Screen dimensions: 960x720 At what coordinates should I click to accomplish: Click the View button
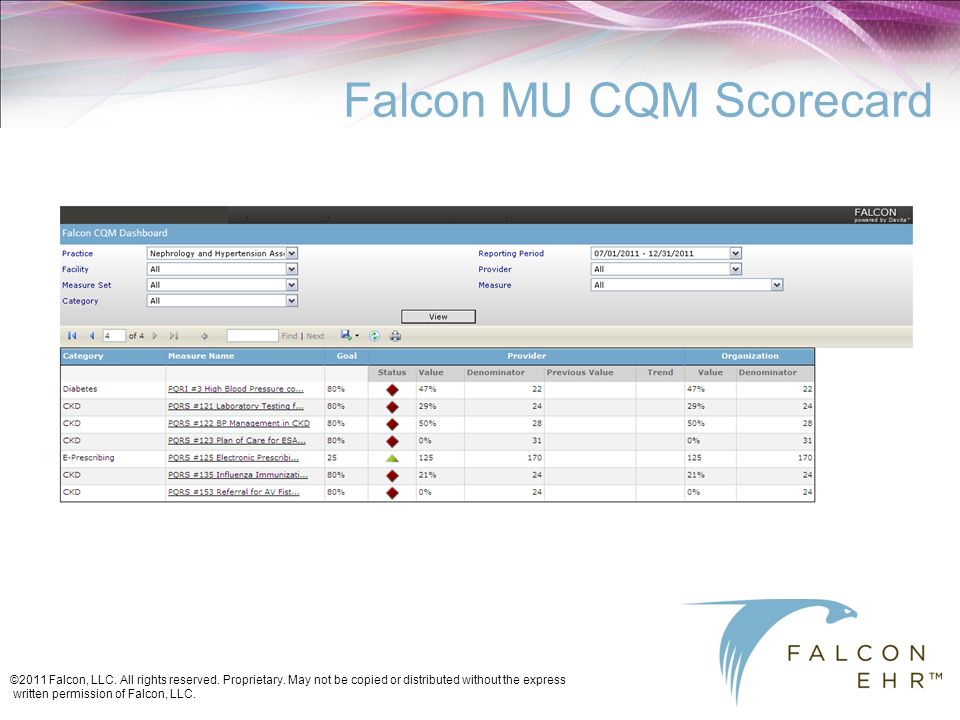click(x=438, y=317)
